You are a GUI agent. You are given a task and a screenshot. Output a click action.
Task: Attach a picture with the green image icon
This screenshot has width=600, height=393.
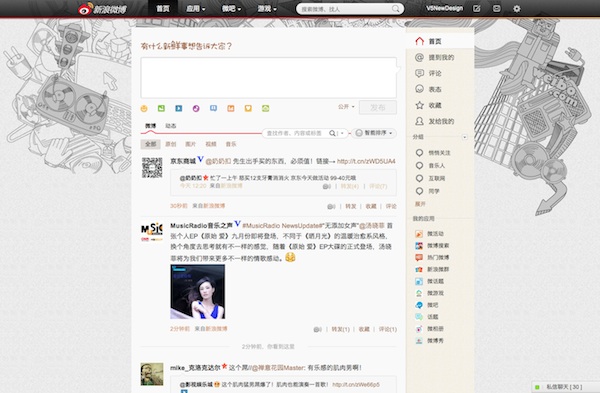tap(161, 109)
